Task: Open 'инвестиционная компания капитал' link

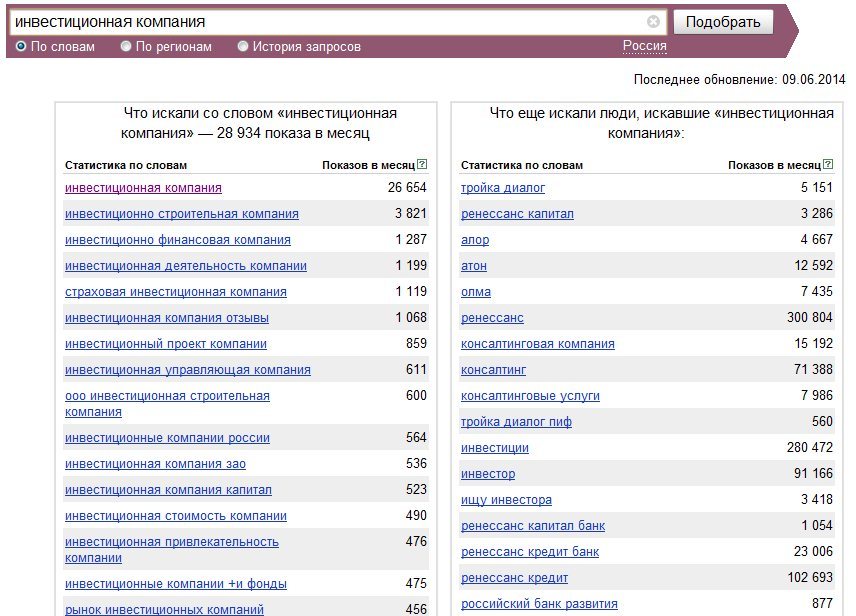Action: (168, 490)
